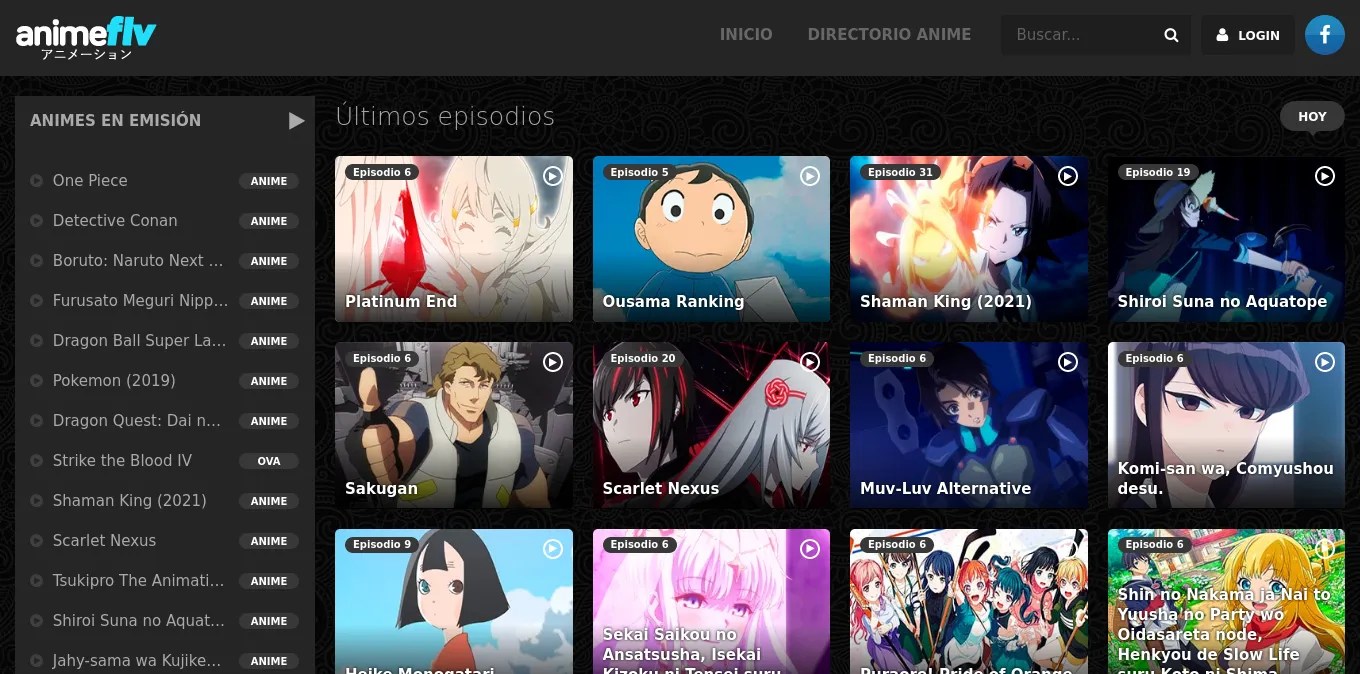Click bullet icon beside Detective Conan
The width and height of the screenshot is (1360, 674).
[x=37, y=221]
